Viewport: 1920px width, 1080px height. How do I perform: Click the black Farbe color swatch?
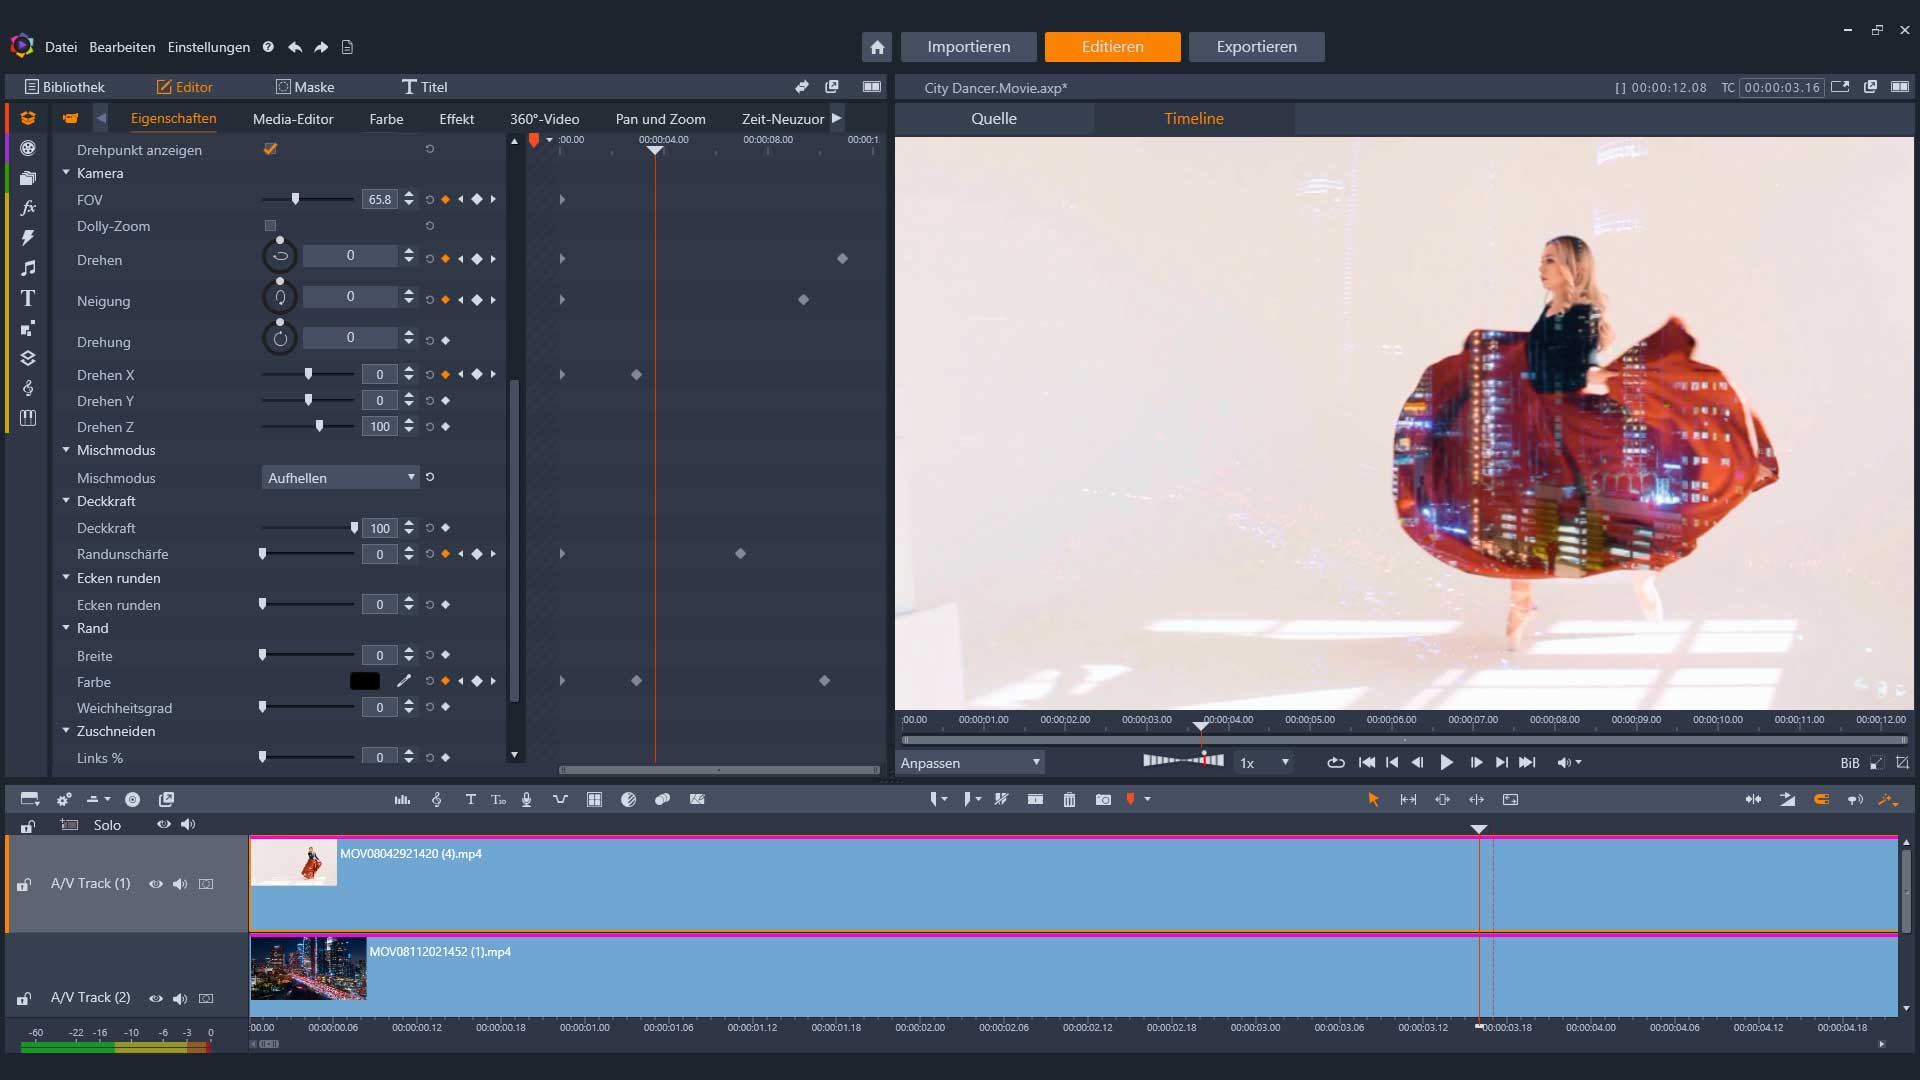click(365, 682)
